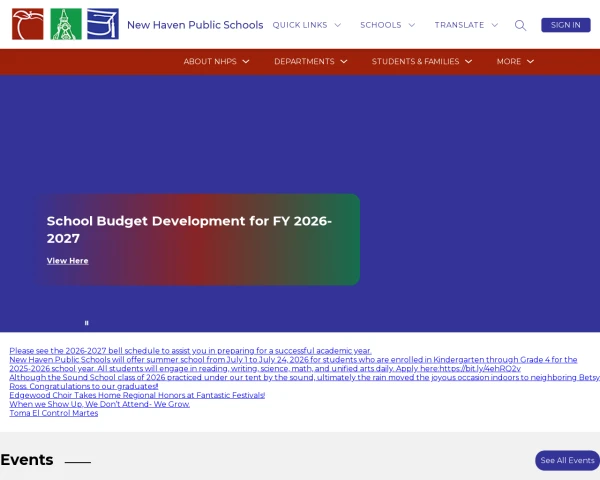The height and width of the screenshot is (480, 600).
Task: Open Students & Families menu
Action: coord(422,61)
